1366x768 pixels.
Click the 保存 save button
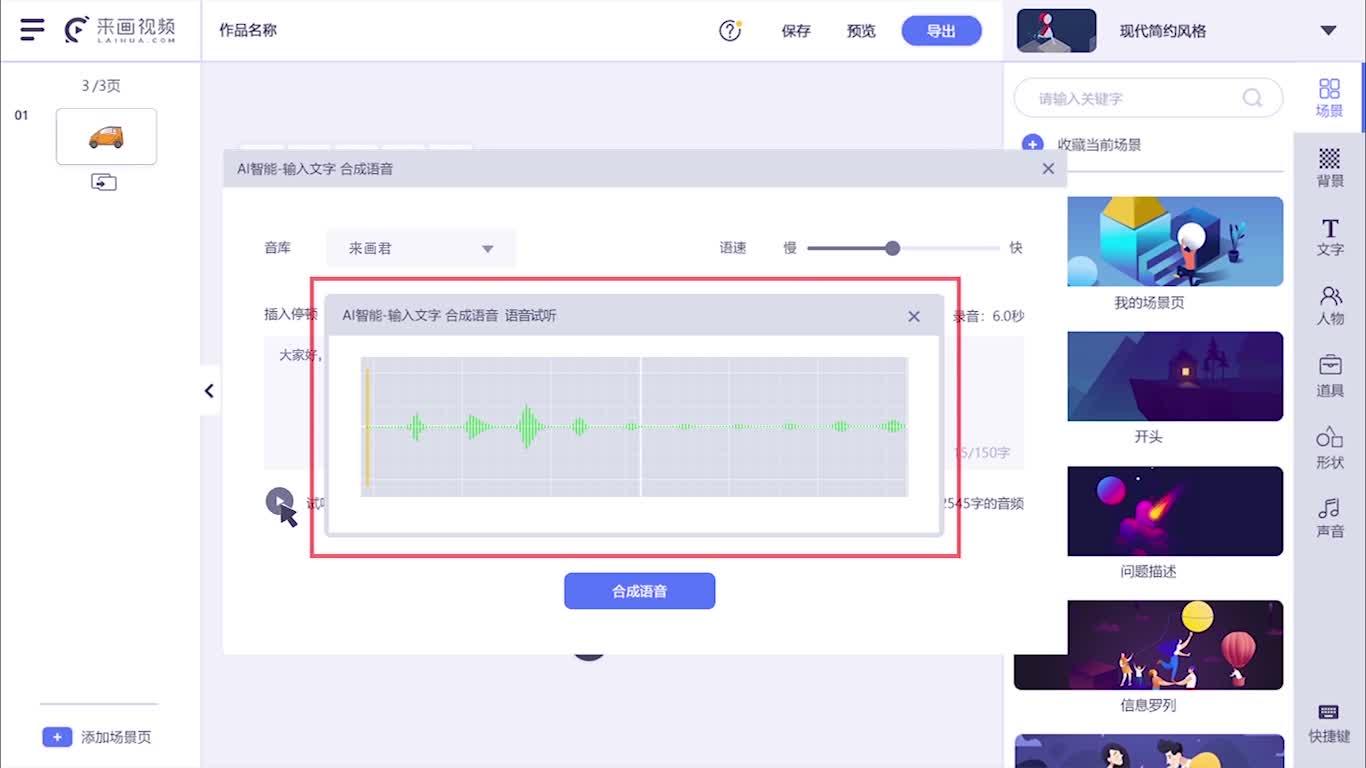[796, 31]
